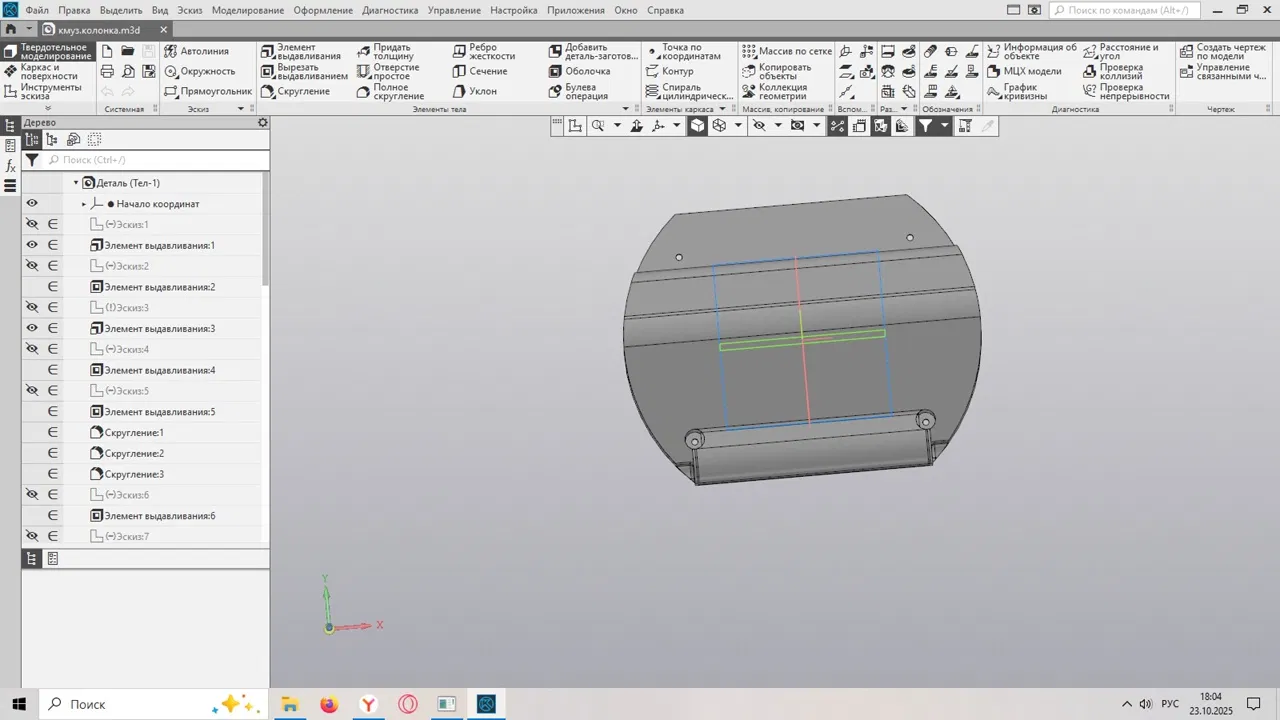Click the Копировать объекты tool
Viewport: 1280px width, 720px height.
777,72
